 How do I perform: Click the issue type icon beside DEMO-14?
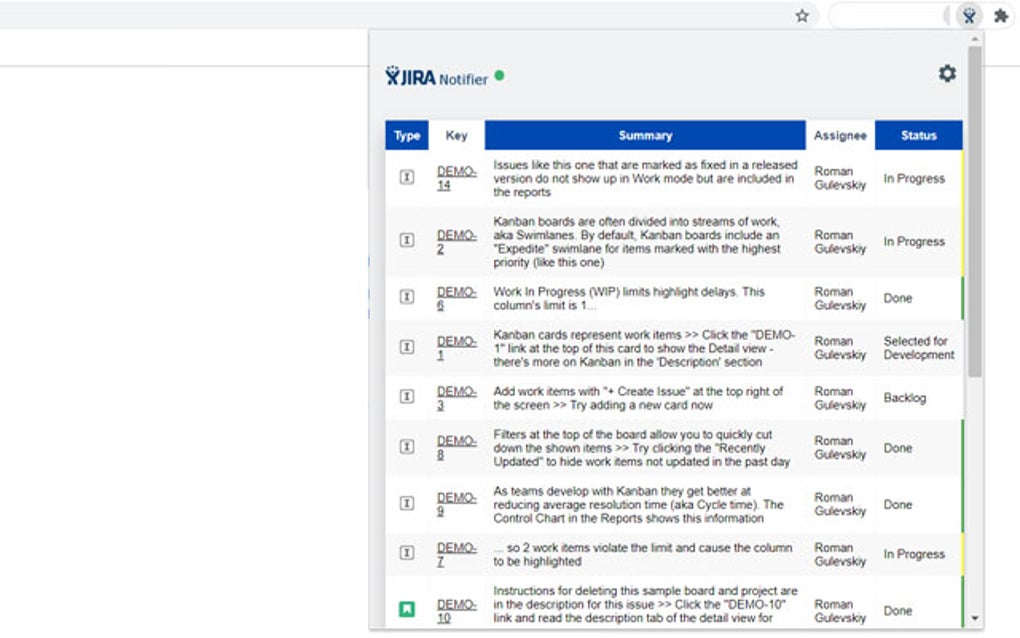pyautogui.click(x=406, y=178)
